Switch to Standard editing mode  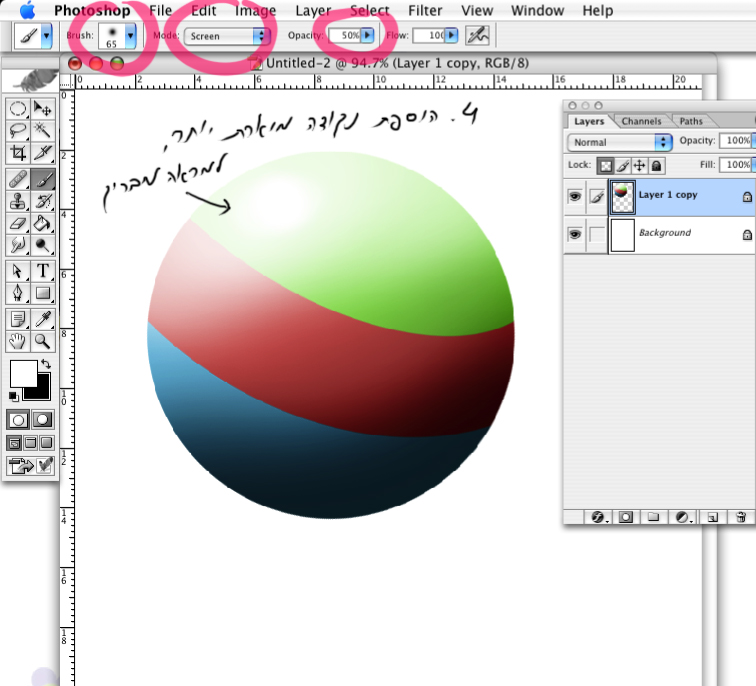[18, 420]
